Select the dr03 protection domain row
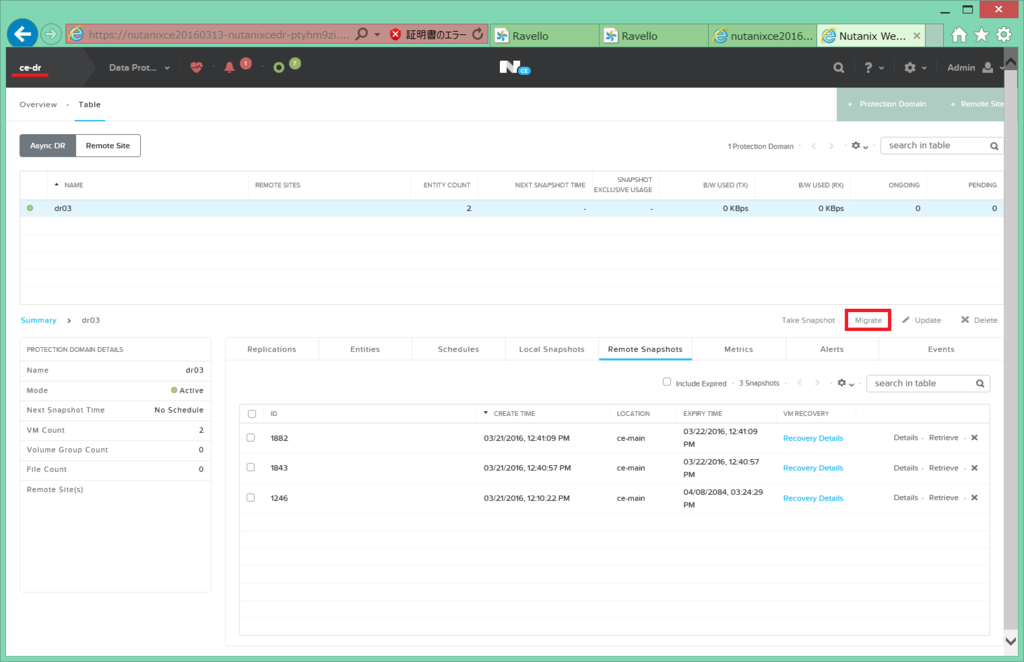The height and width of the screenshot is (662, 1024). click(x=511, y=208)
